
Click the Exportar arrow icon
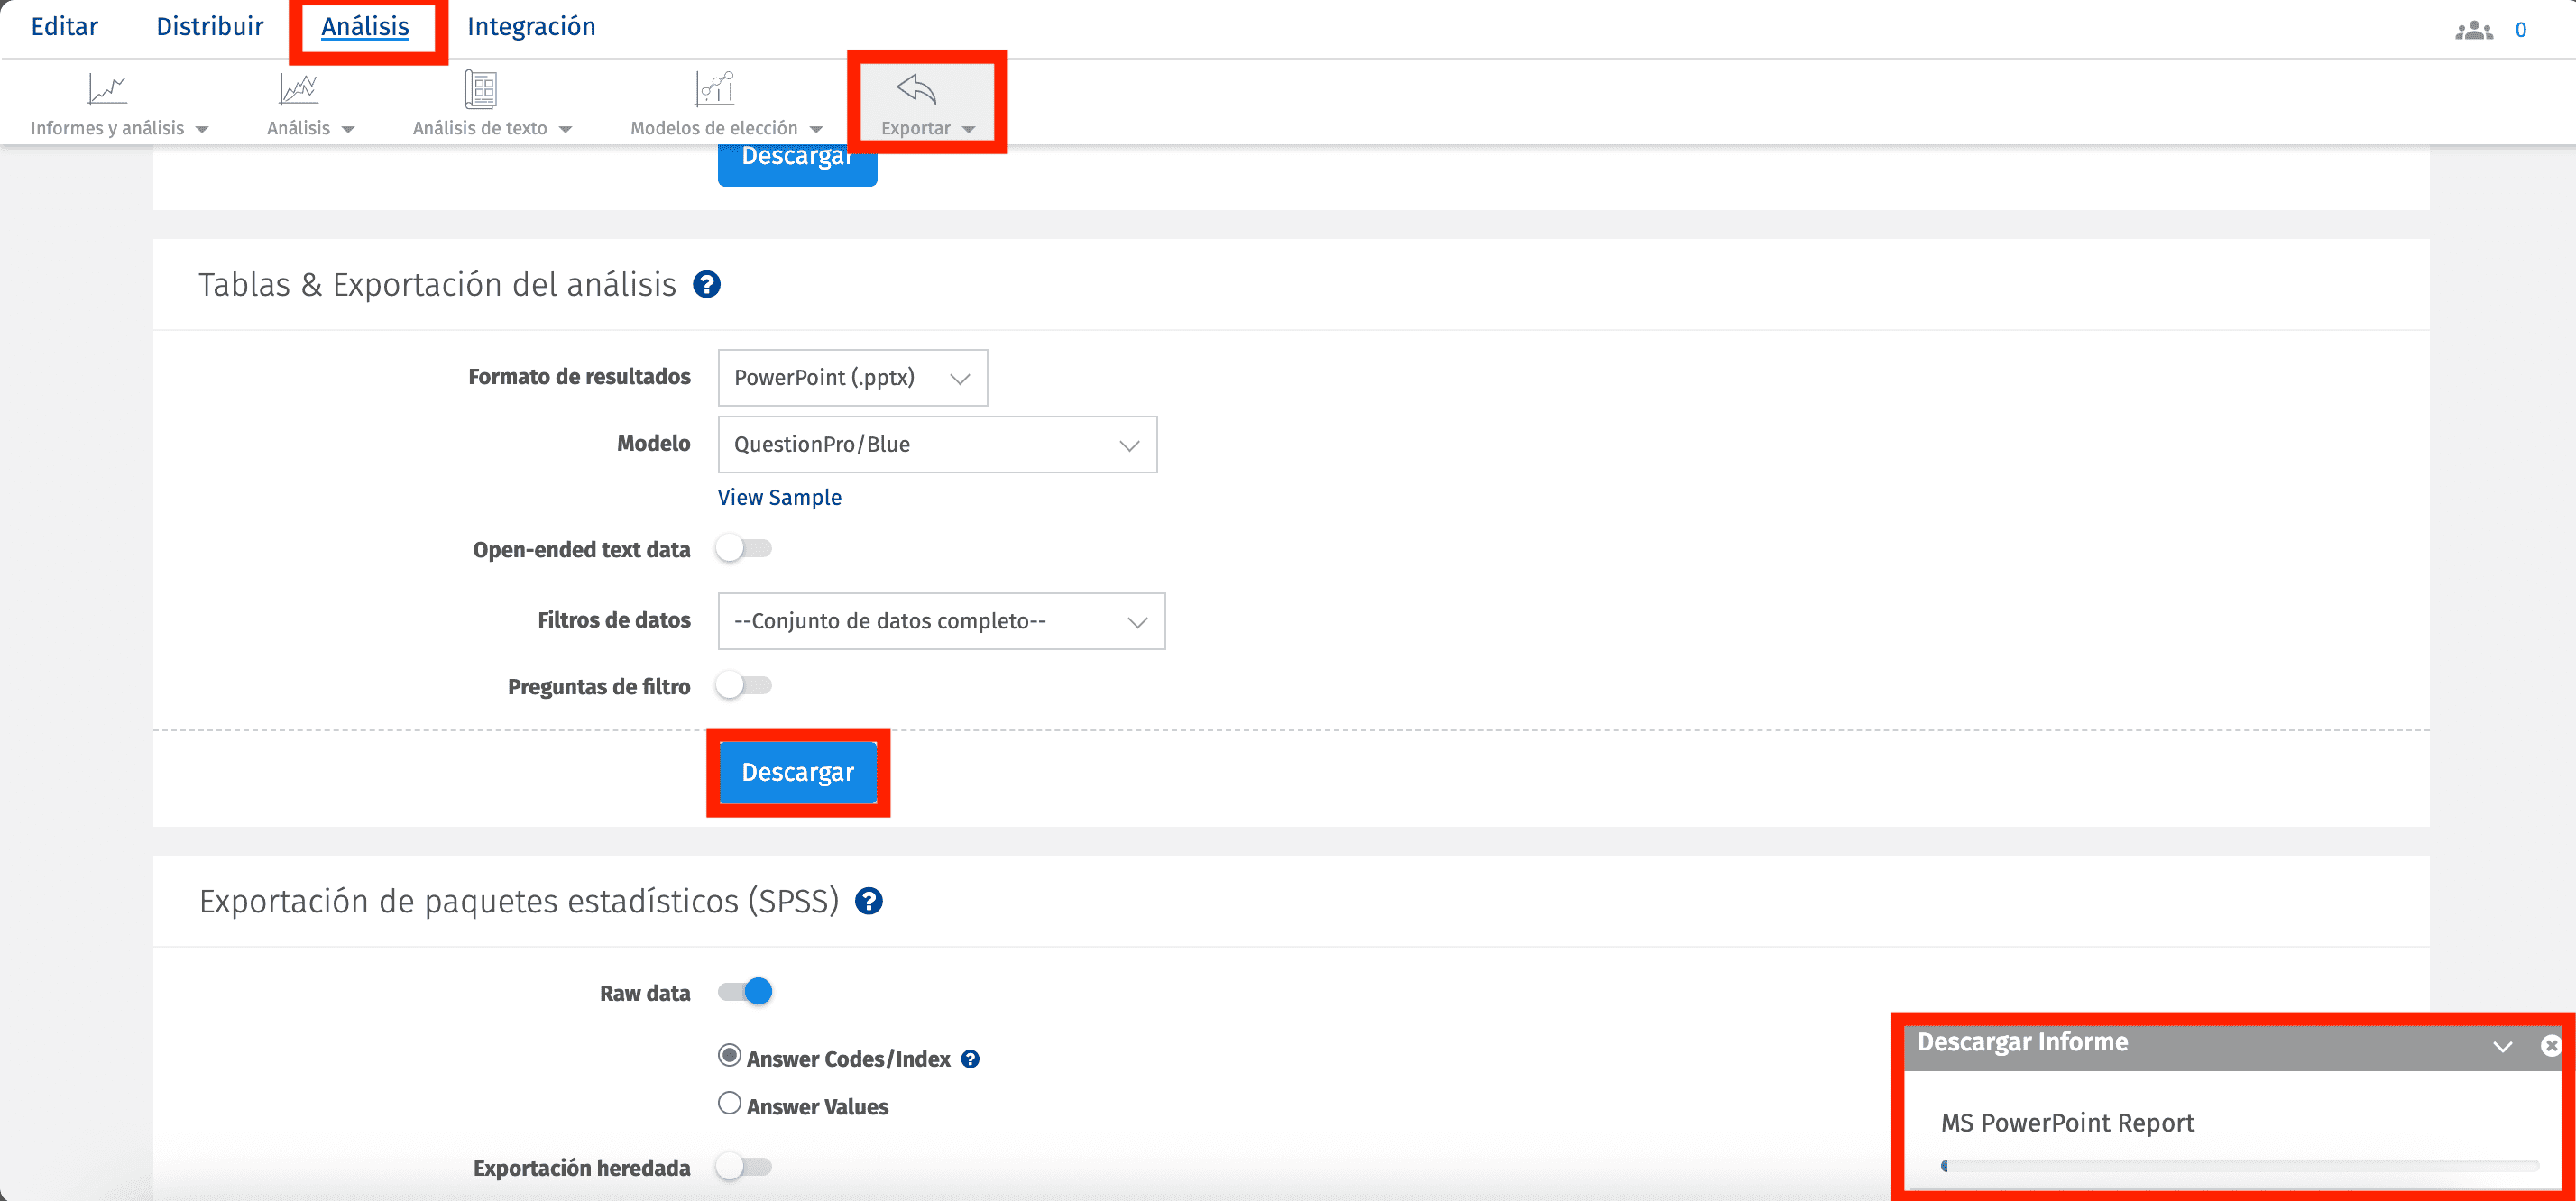coord(915,90)
